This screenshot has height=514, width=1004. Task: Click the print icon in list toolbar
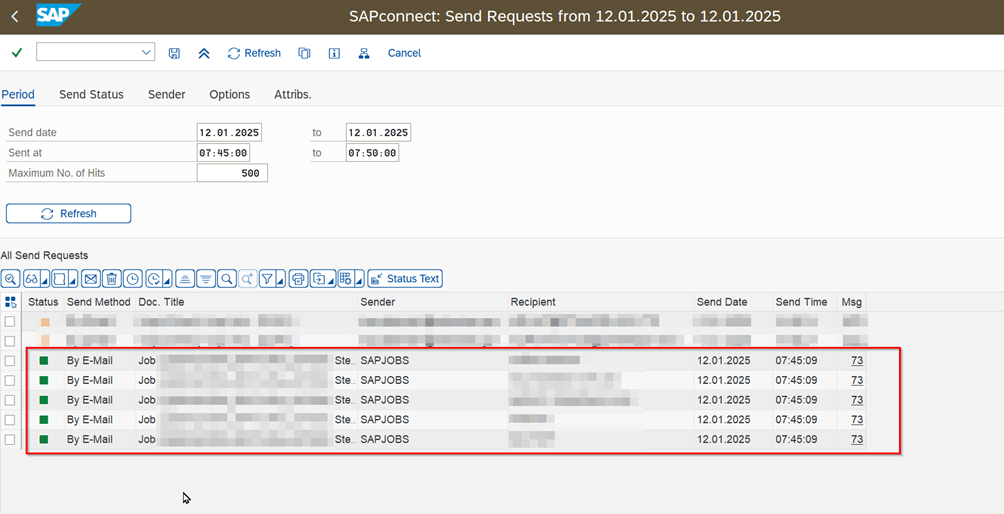pos(297,279)
